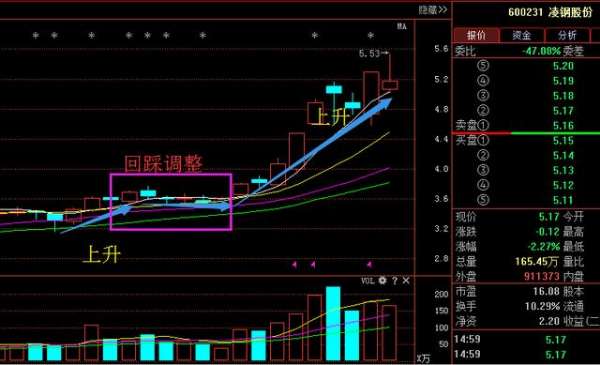Select the stock title 600231 凌钢股份
Image resolution: width=600 pixels, height=365 pixels.
click(x=550, y=12)
